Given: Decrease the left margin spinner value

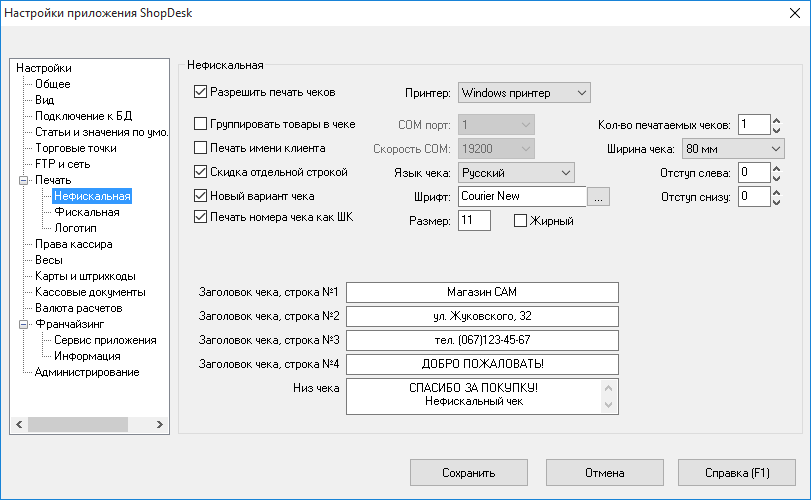Looking at the screenshot, I should coord(776,178).
